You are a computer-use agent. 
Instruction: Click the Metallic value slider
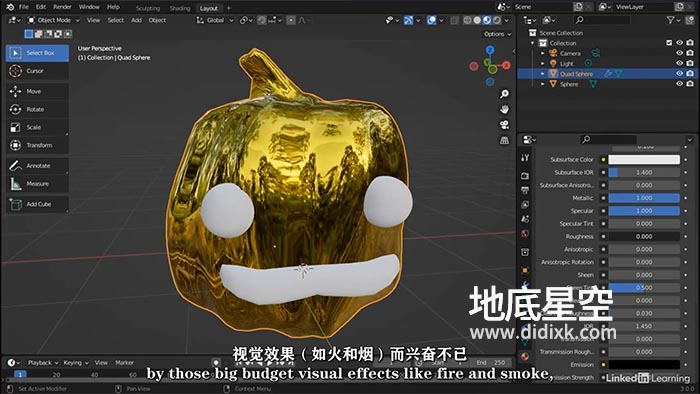644,198
